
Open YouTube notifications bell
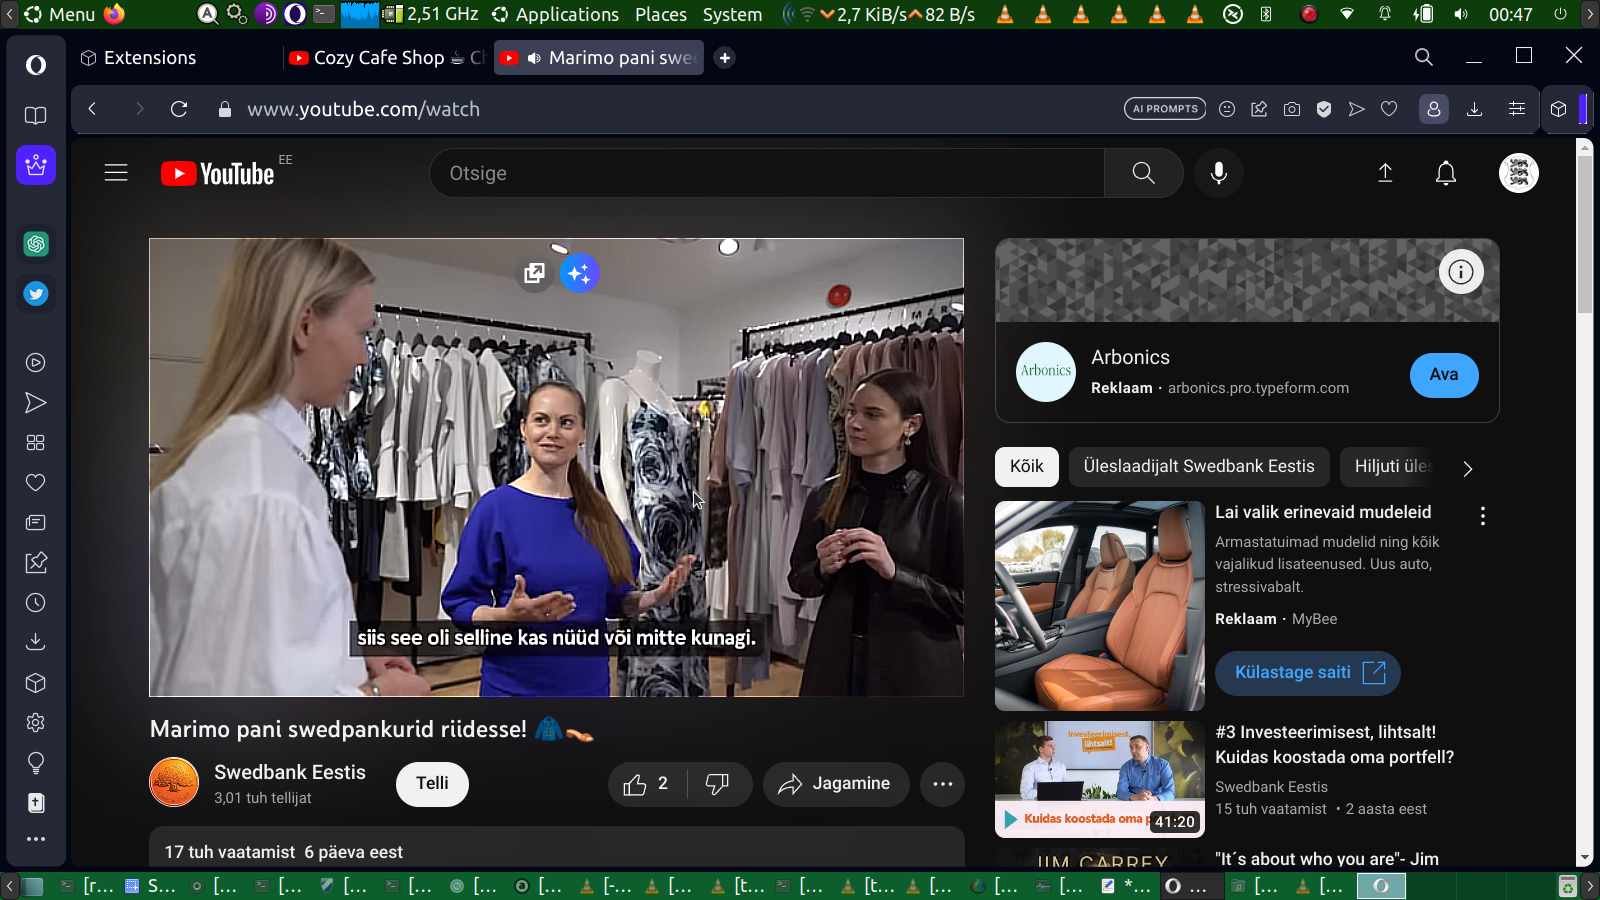click(1446, 173)
